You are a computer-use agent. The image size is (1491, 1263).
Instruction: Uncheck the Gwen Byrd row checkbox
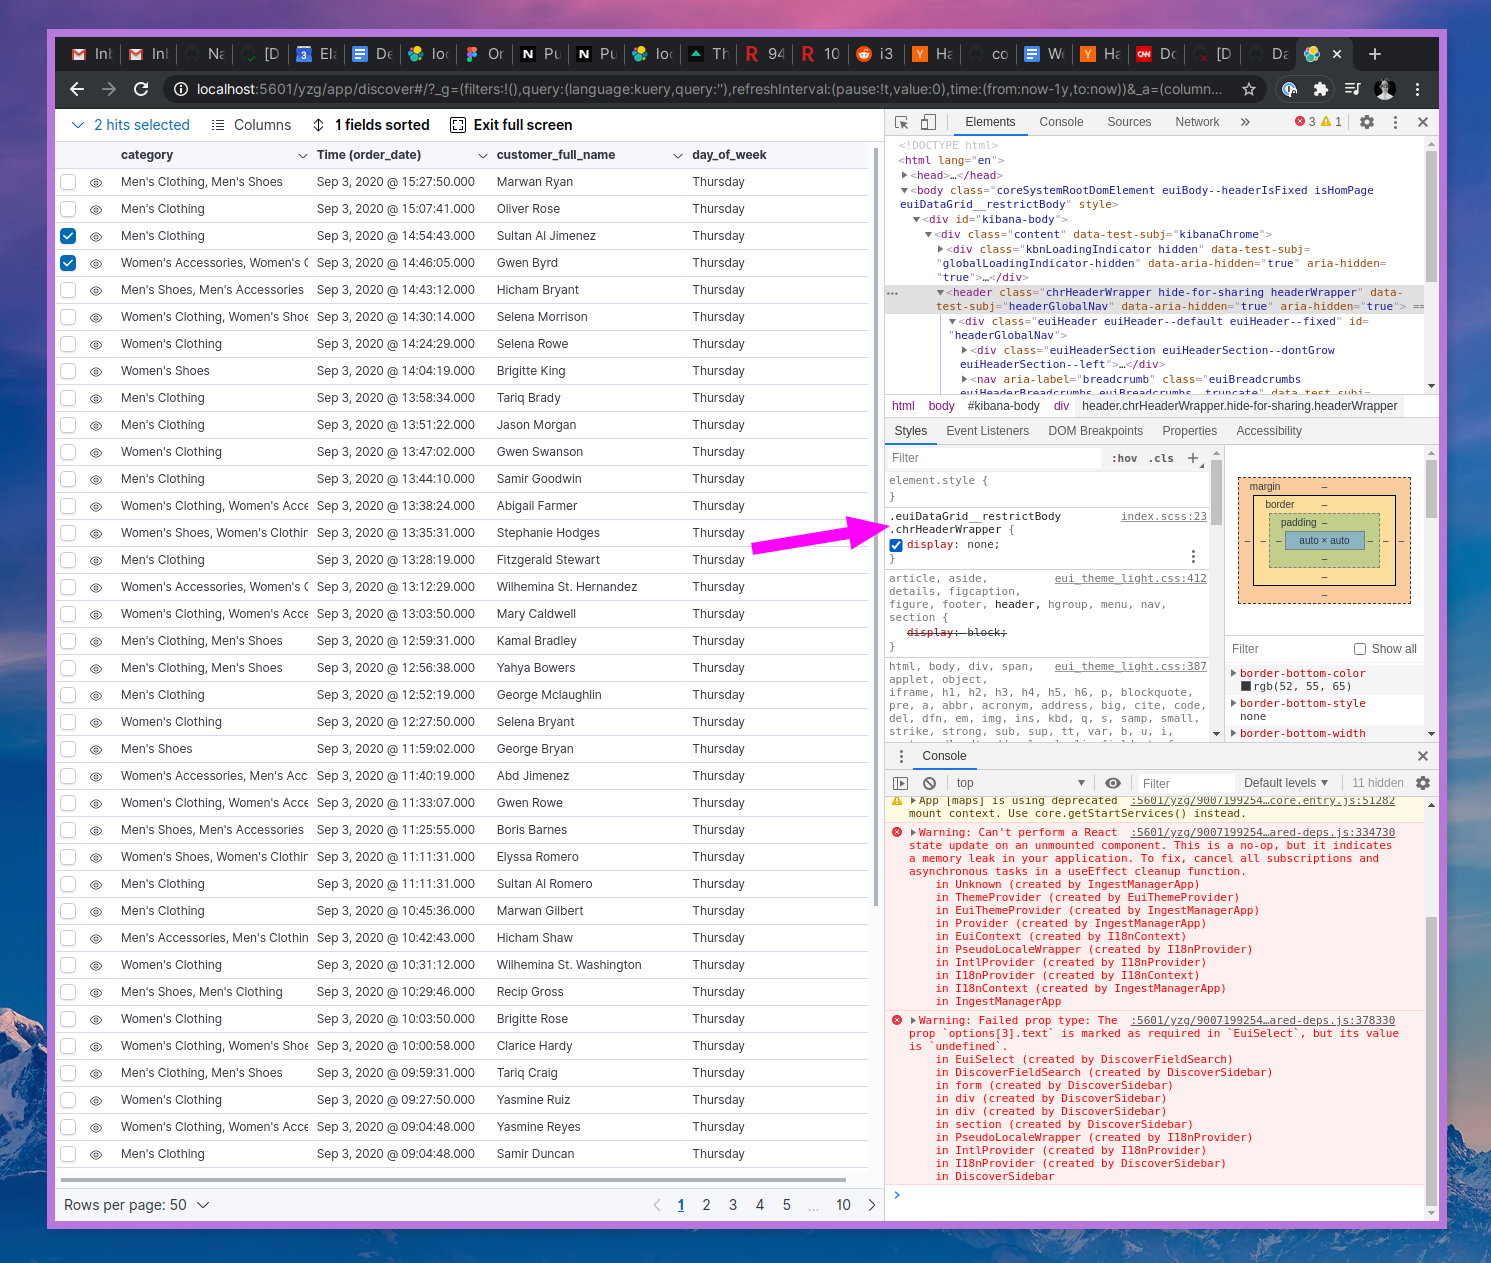68,263
